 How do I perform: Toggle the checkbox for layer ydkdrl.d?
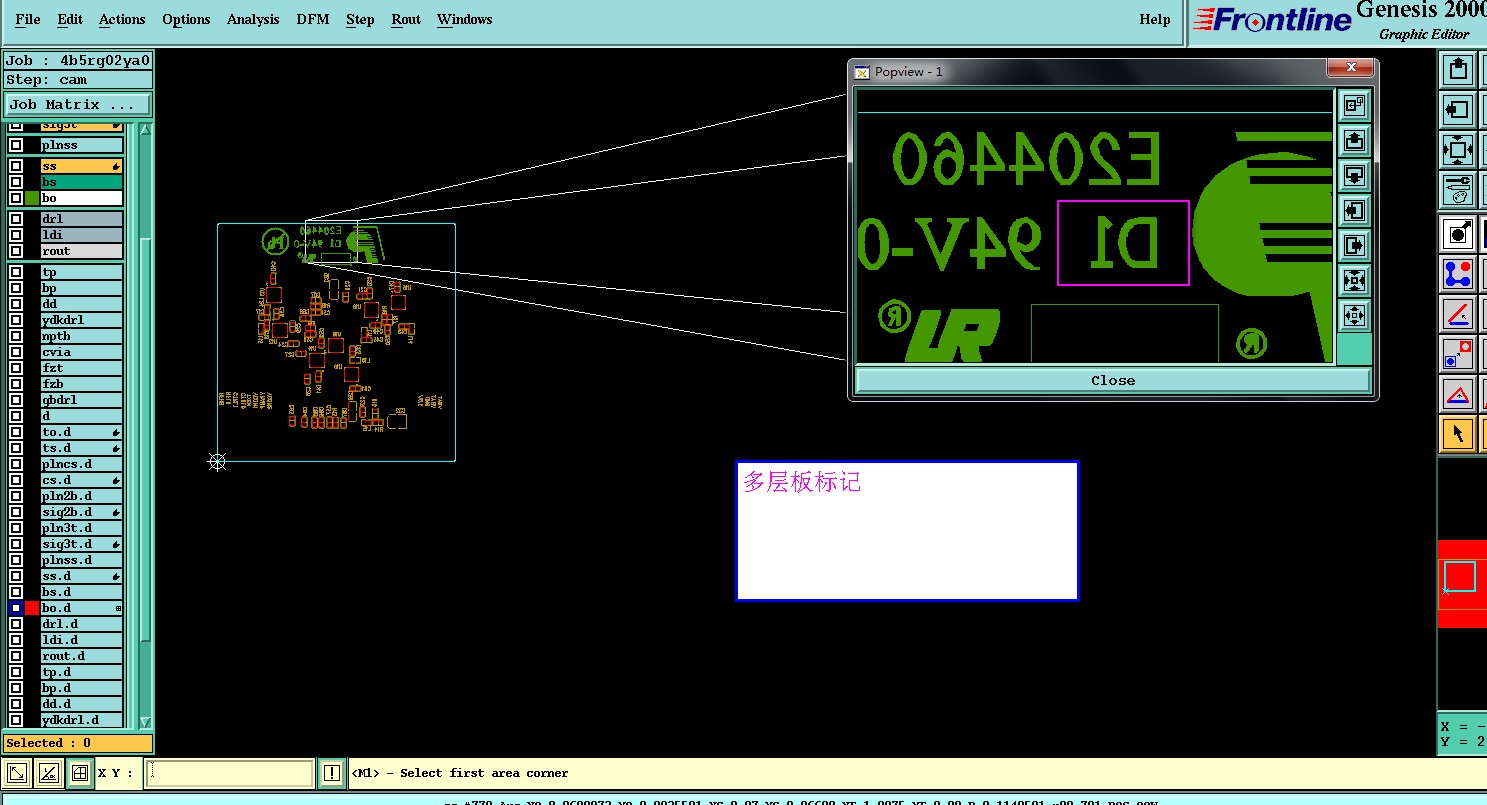coord(16,720)
